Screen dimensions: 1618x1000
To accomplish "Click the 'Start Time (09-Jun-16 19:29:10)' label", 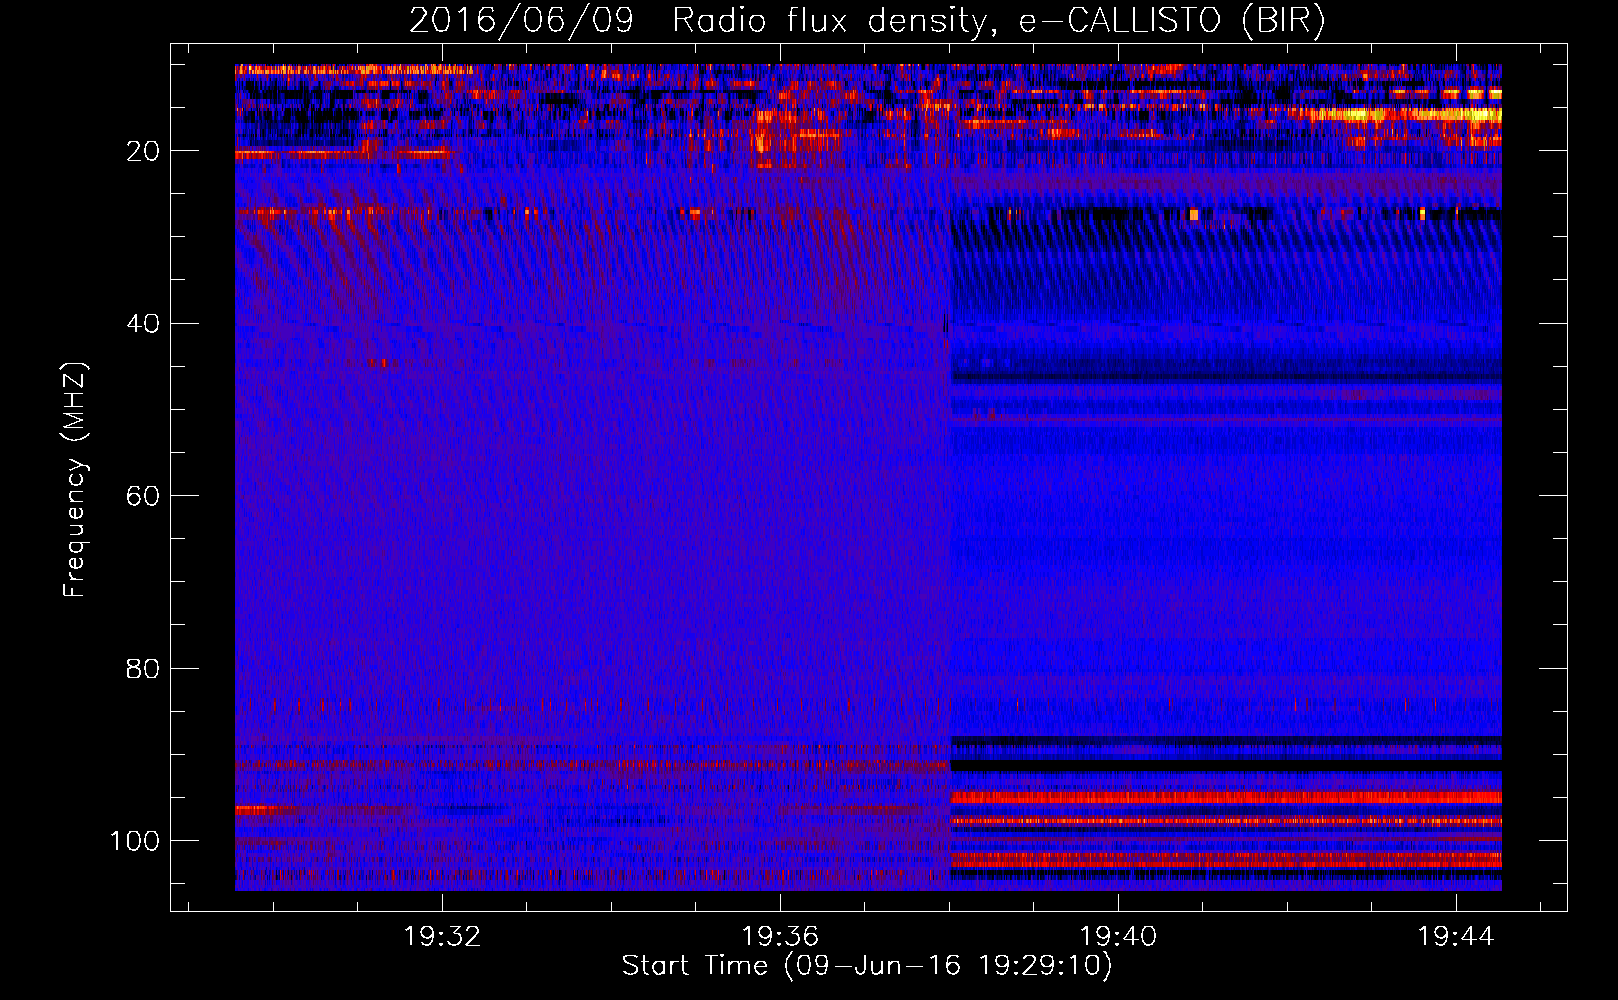I will click(x=867, y=966).
